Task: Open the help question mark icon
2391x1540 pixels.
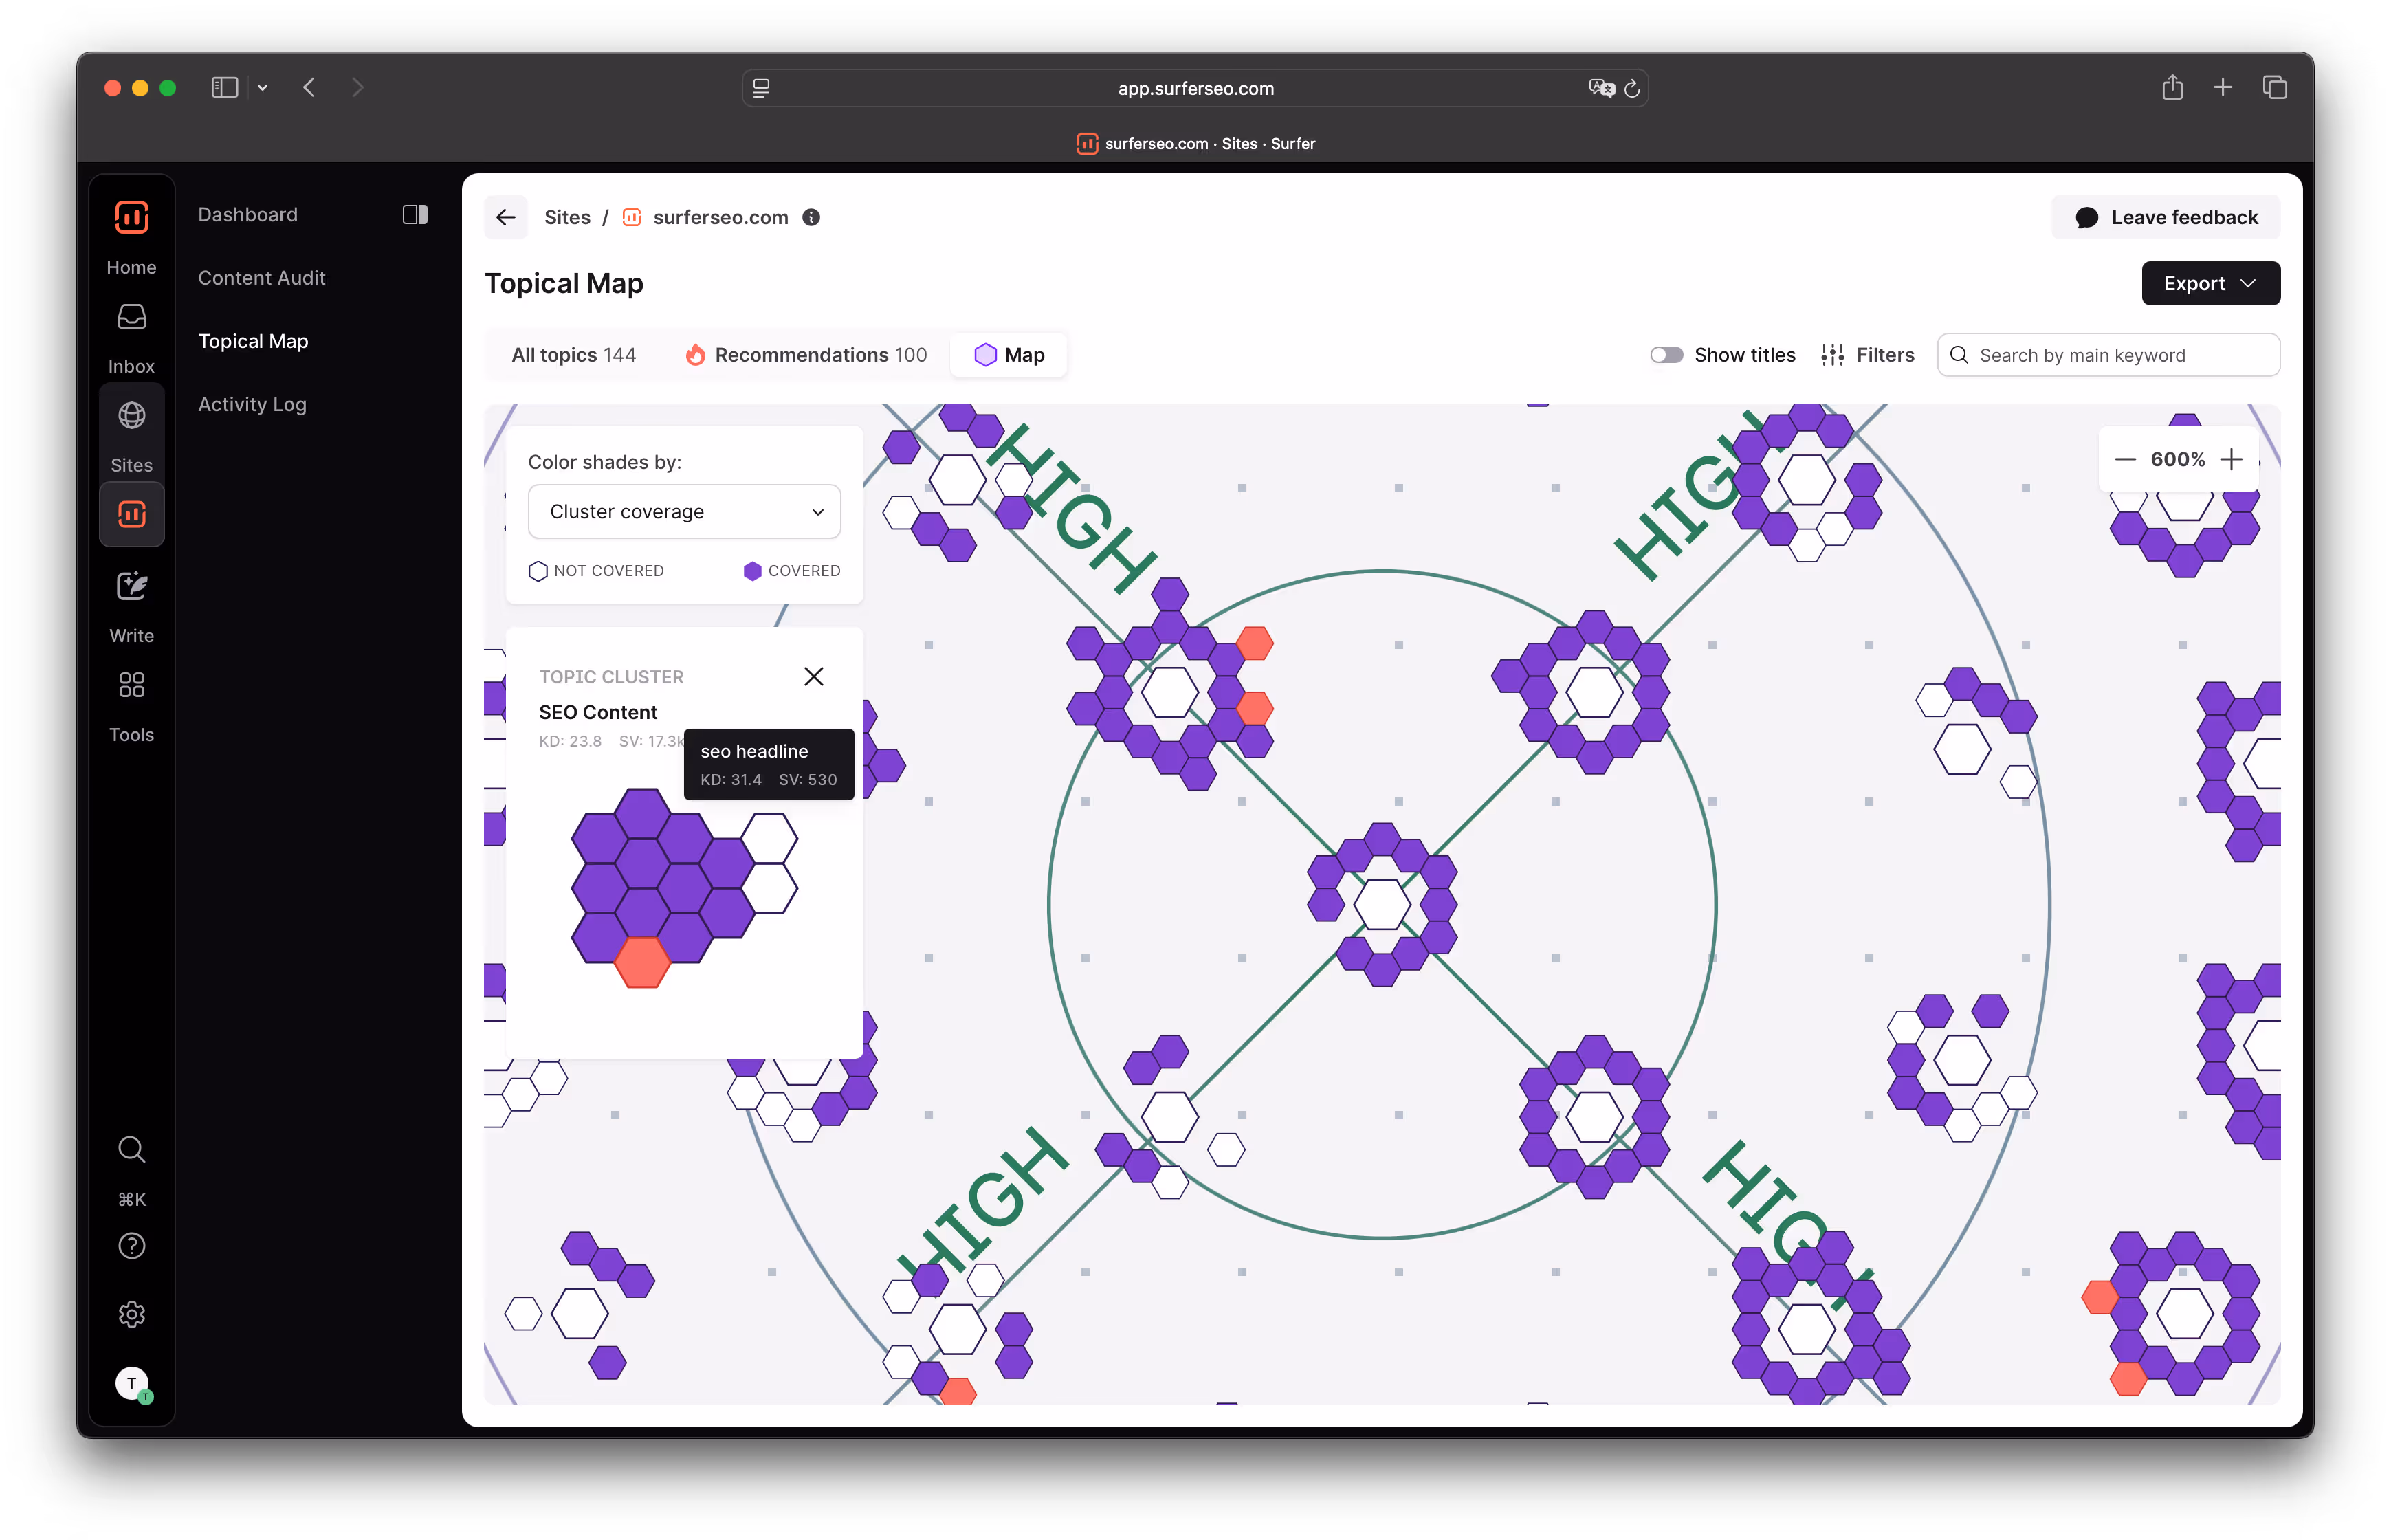Action: pos(131,1246)
